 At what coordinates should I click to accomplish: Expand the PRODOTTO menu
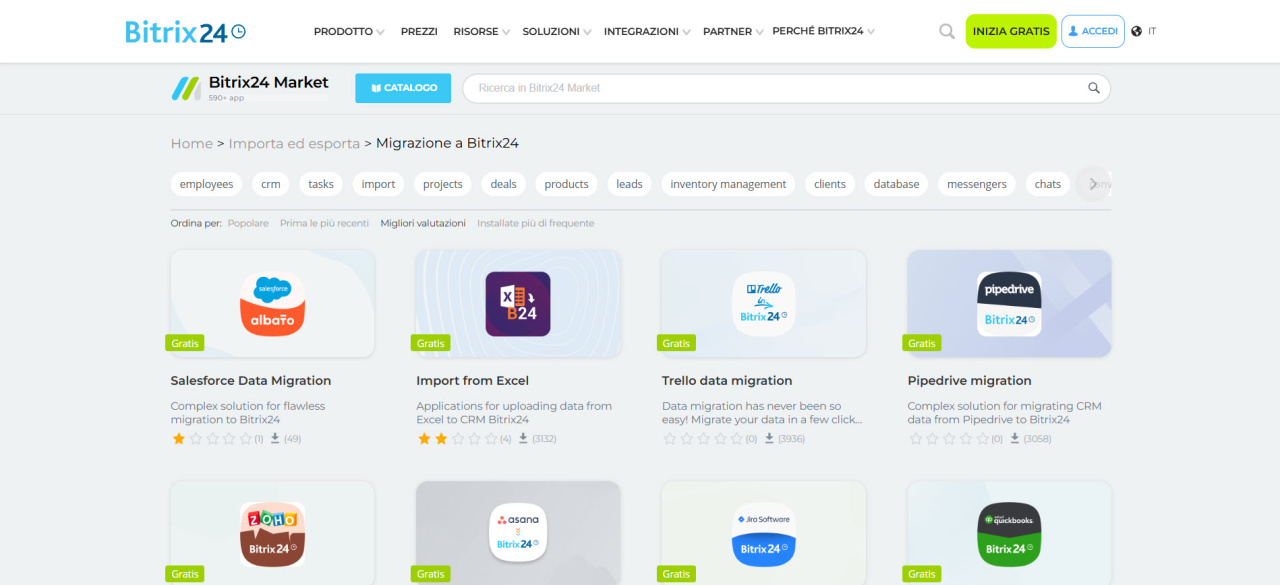tap(349, 32)
